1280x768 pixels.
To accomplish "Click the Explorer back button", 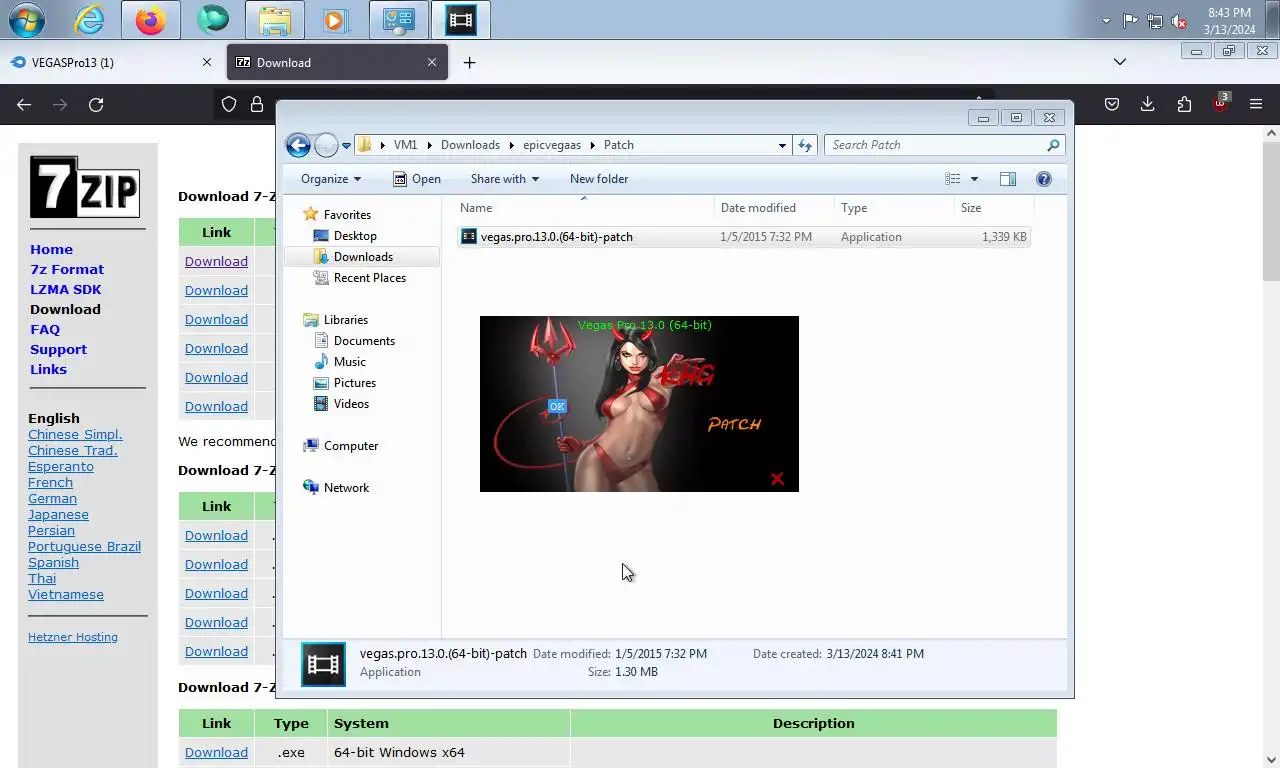I will tap(298, 145).
